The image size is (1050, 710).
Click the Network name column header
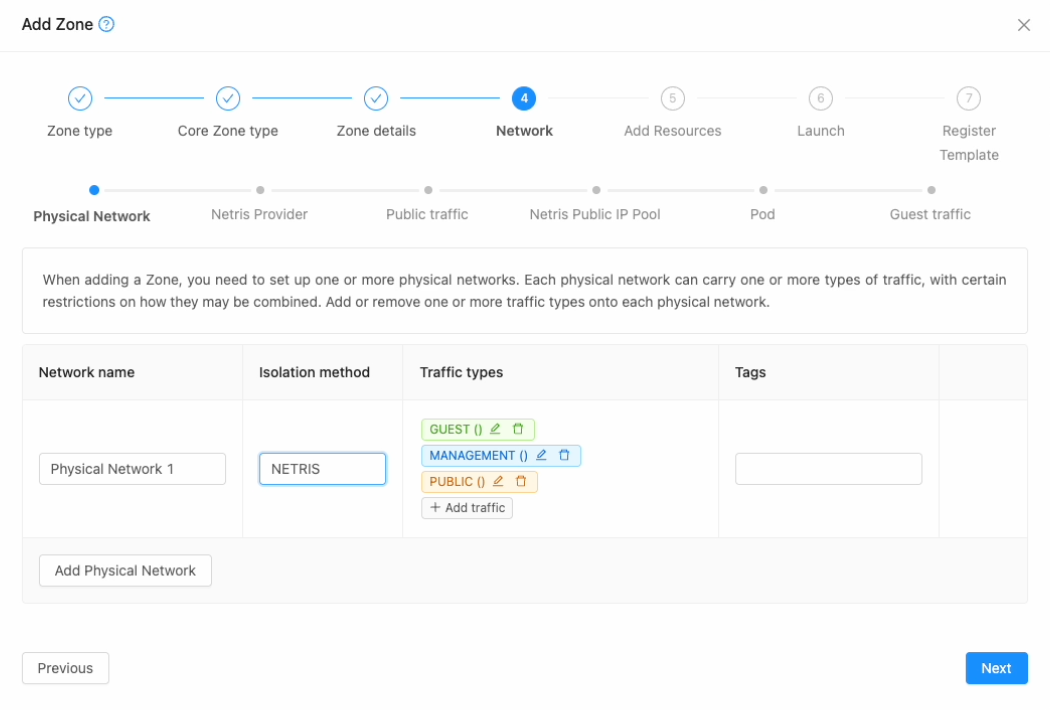tap(86, 372)
